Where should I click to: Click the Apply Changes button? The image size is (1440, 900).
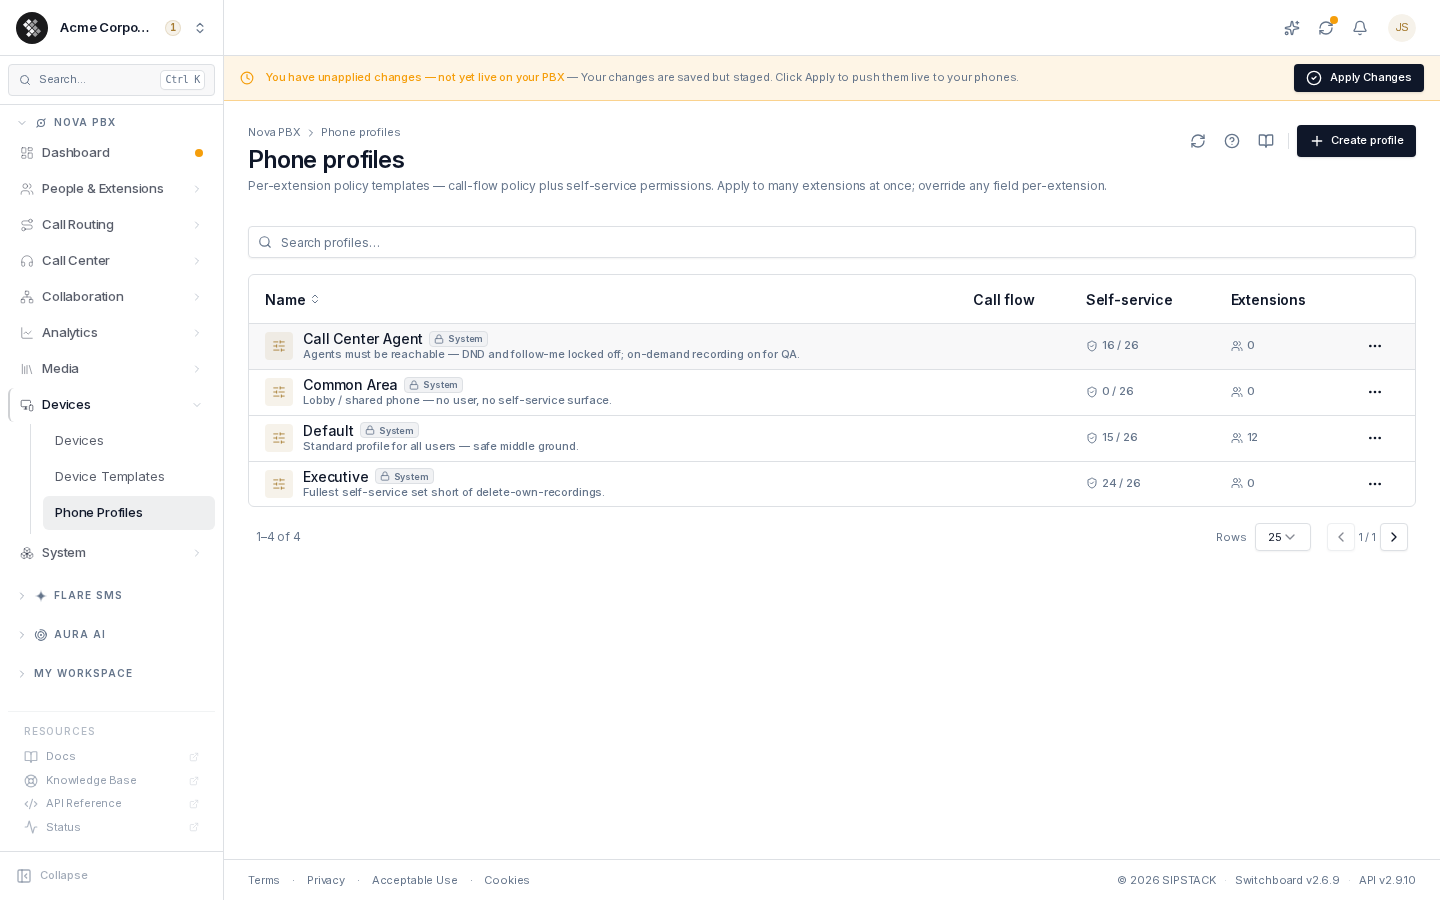[x=1359, y=78]
